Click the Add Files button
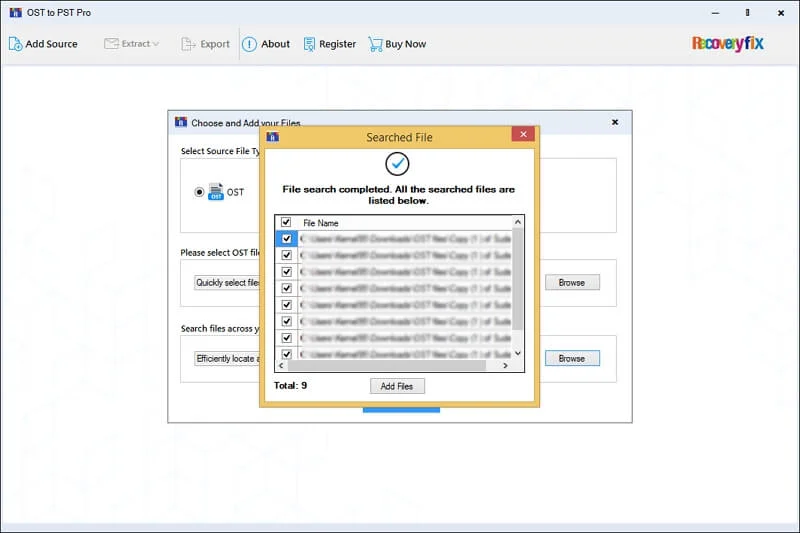The height and width of the screenshot is (533, 800). coord(397,386)
